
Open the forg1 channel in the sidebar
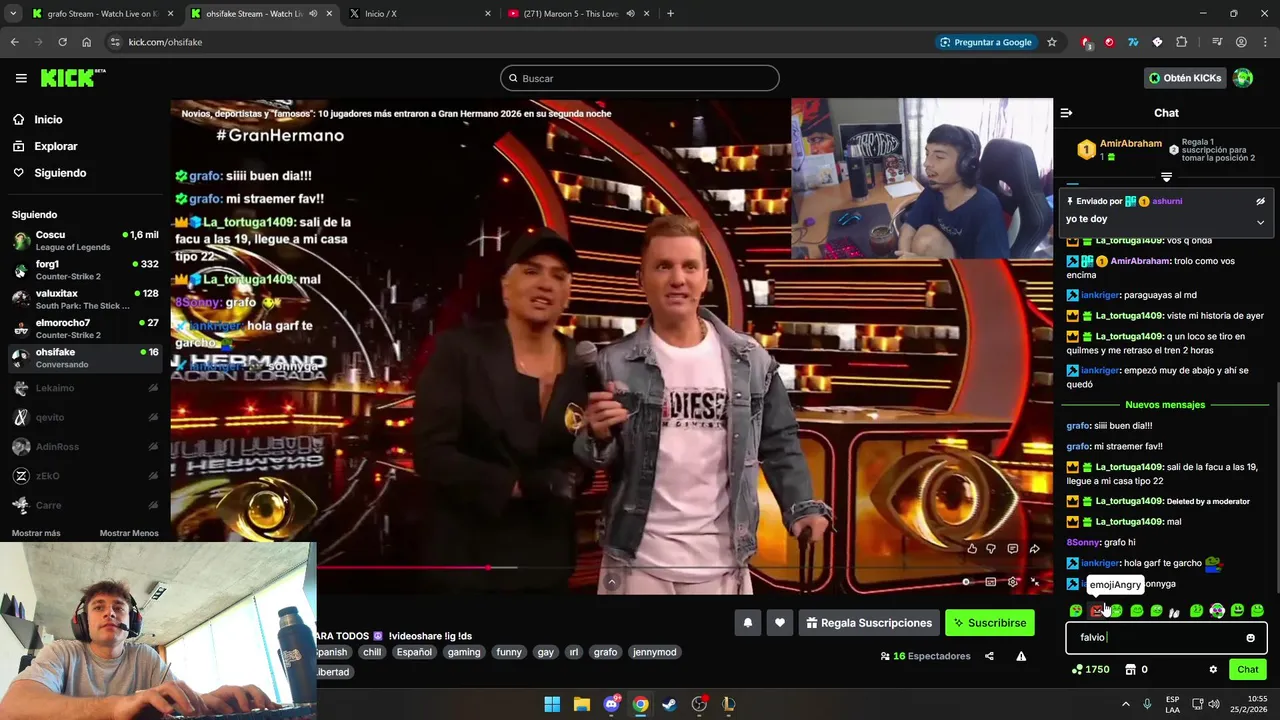[85, 270]
